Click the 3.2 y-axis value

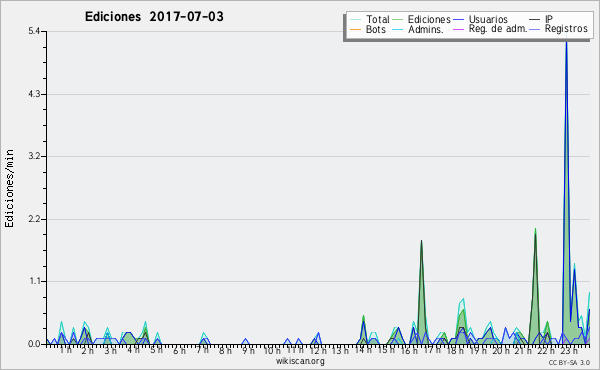point(34,156)
